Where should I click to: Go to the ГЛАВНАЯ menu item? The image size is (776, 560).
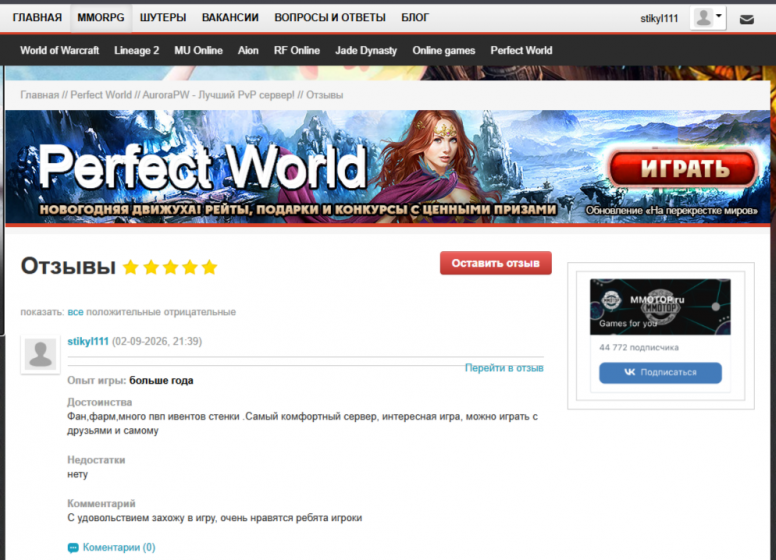click(x=37, y=18)
